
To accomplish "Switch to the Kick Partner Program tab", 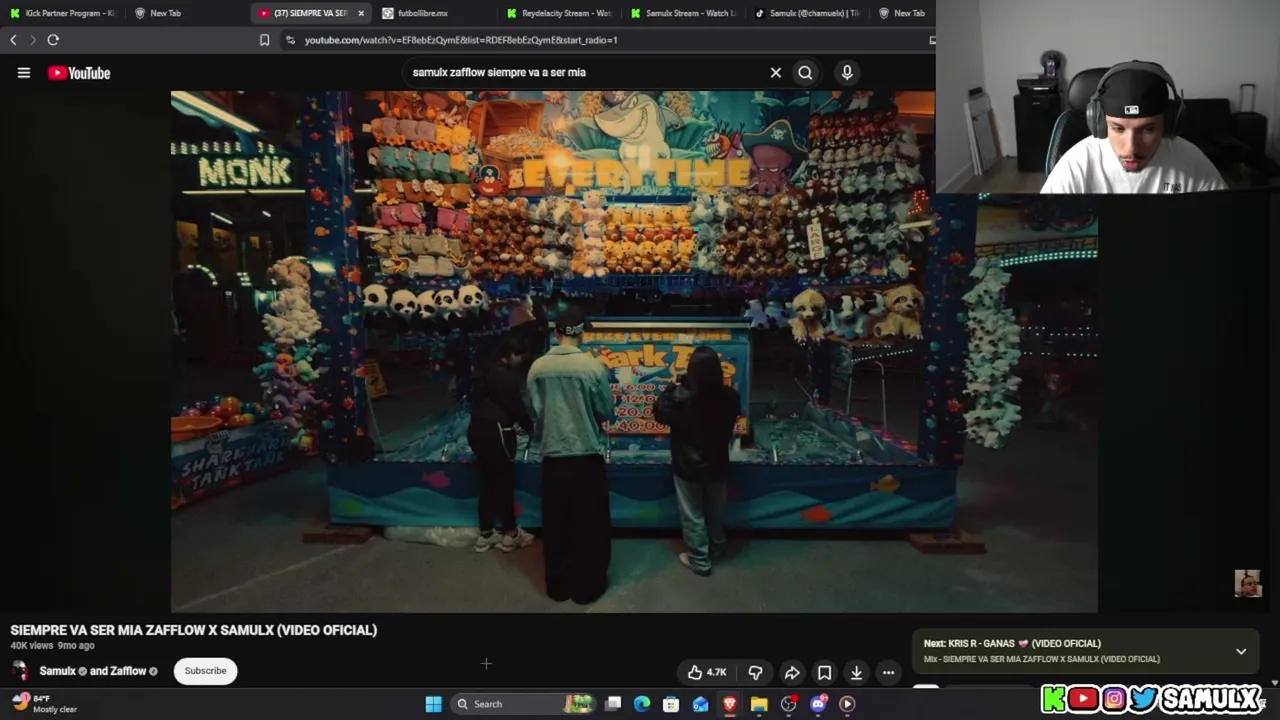I will [63, 13].
